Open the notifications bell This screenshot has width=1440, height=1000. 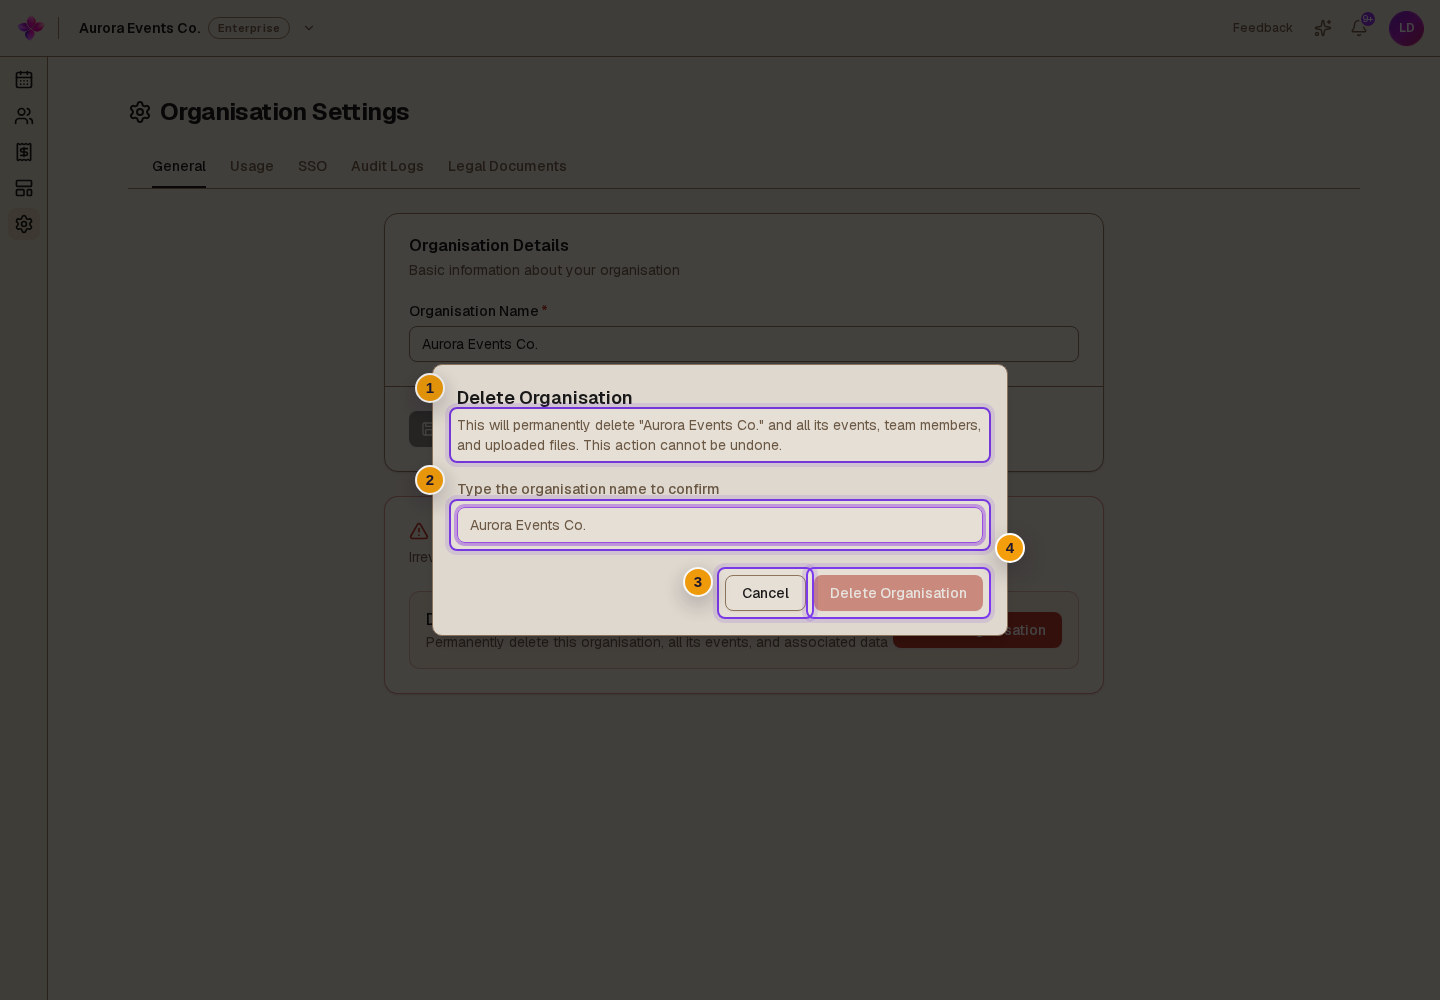(x=1359, y=28)
